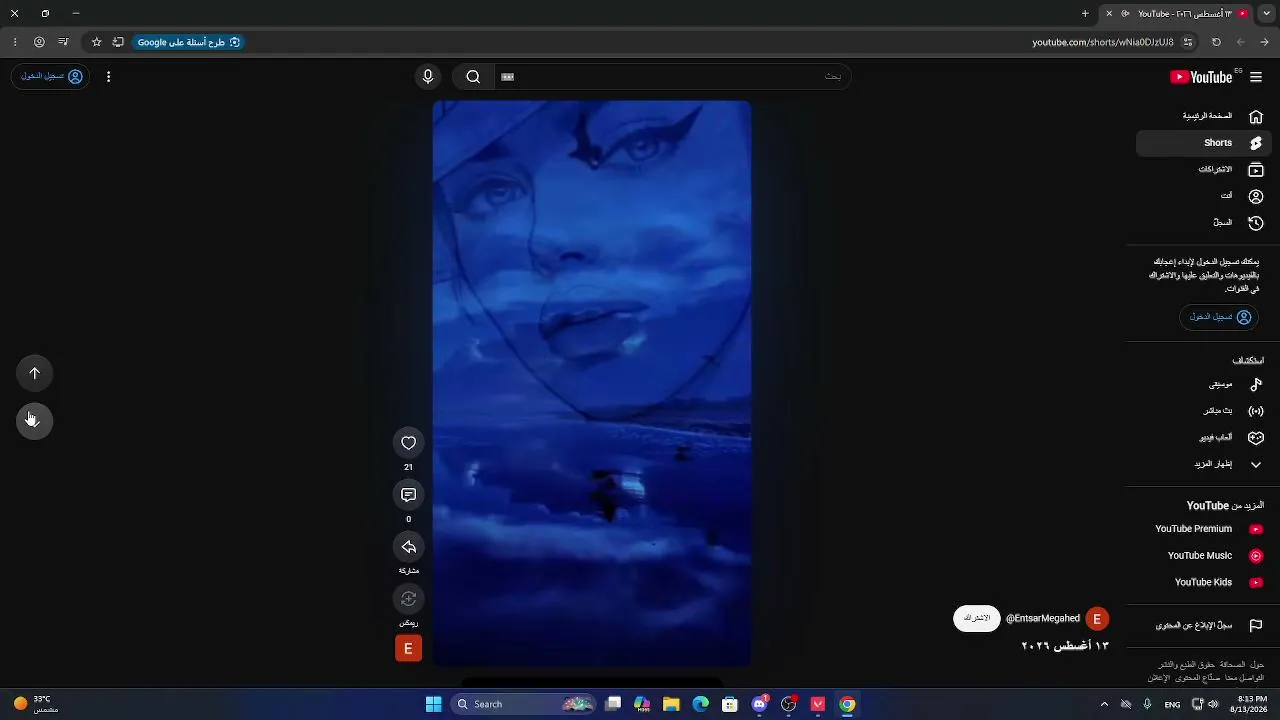Toggle the YouTube hamburger guide menu
This screenshot has height=720, width=1280.
click(x=1256, y=77)
